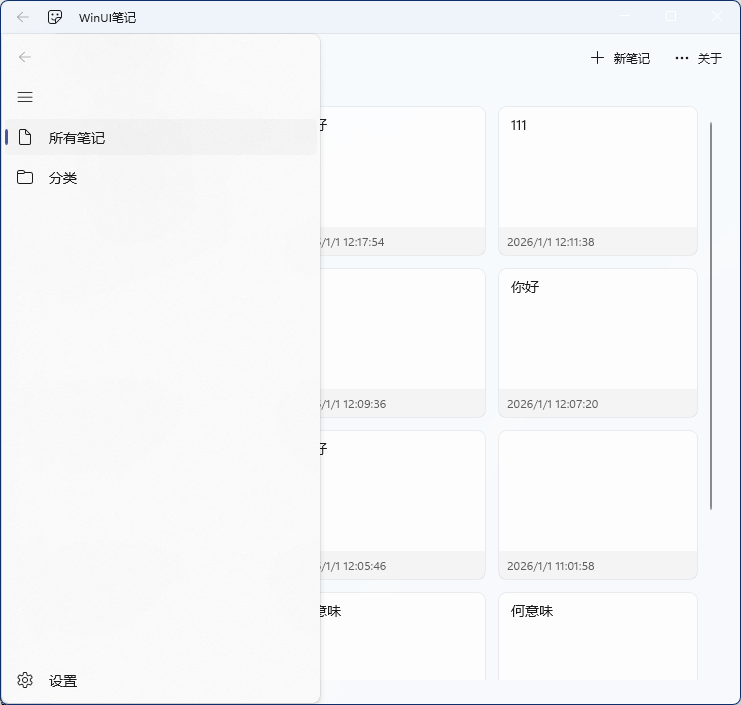
Task: Open the 关于 page text button
Action: (709, 59)
